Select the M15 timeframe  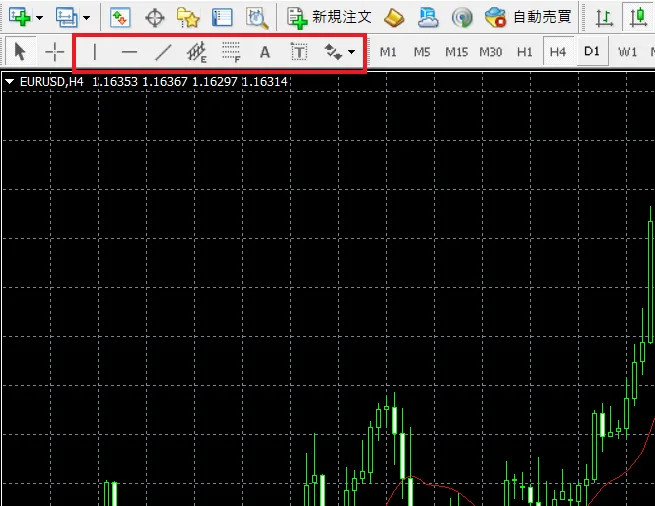[x=456, y=52]
